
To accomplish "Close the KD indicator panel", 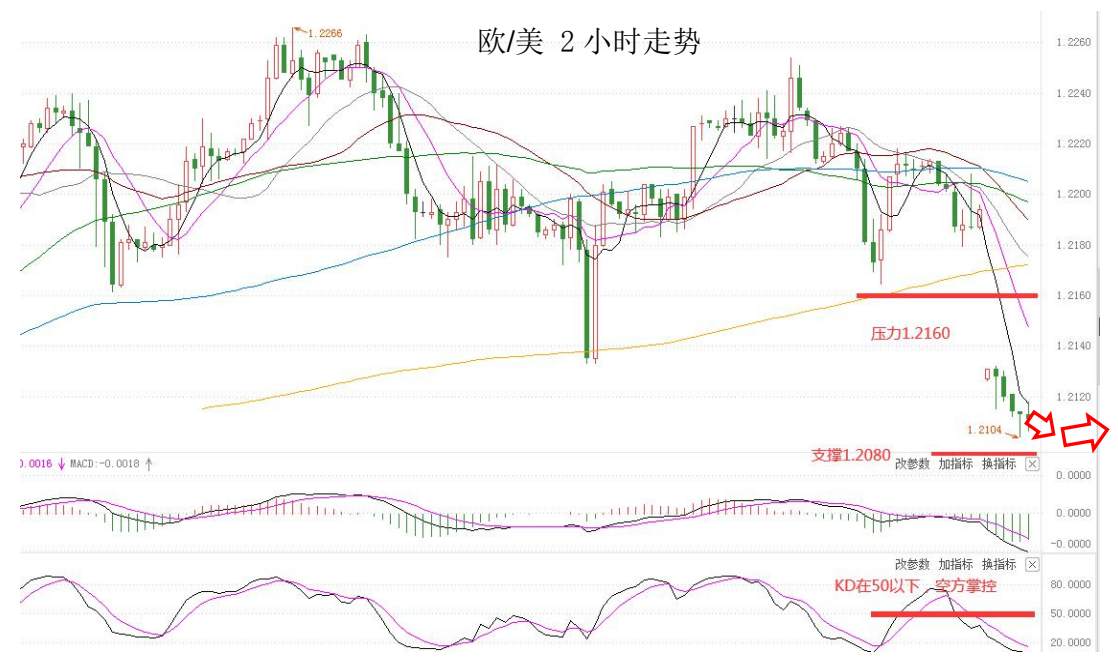I will [1032, 565].
